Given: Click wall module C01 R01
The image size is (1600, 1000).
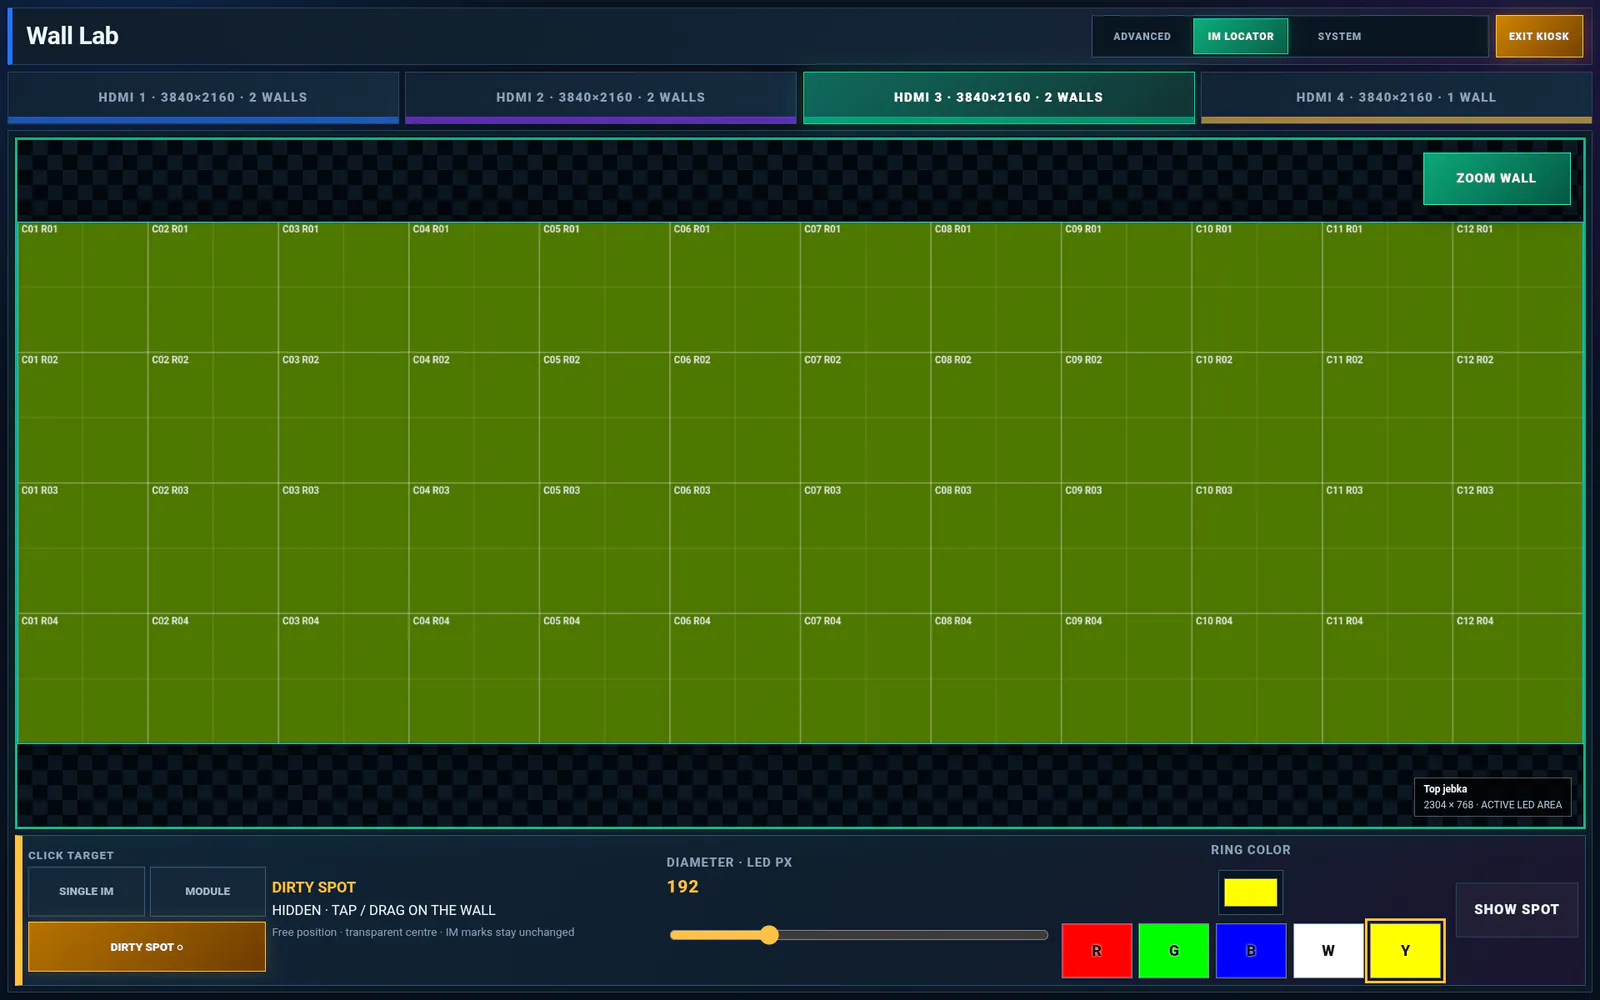Looking at the screenshot, I should point(82,287).
